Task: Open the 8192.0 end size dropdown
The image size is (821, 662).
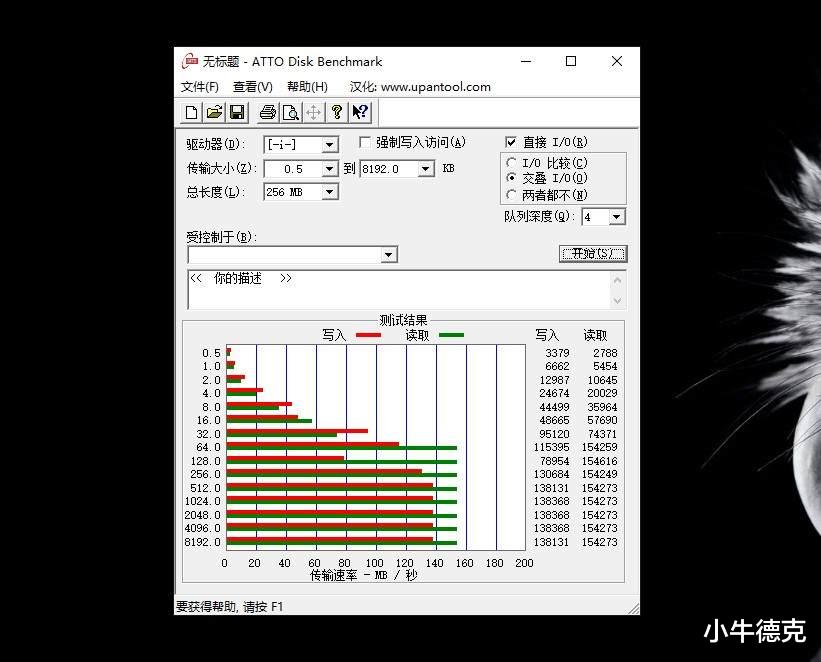Action: click(426, 169)
